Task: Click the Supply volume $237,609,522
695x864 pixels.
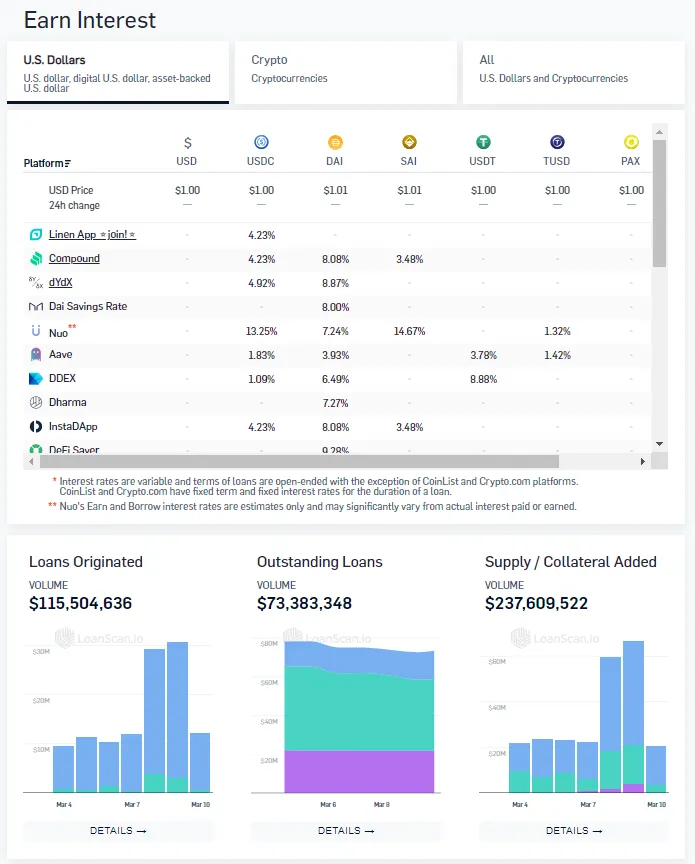Action: pyautogui.click(x=536, y=603)
